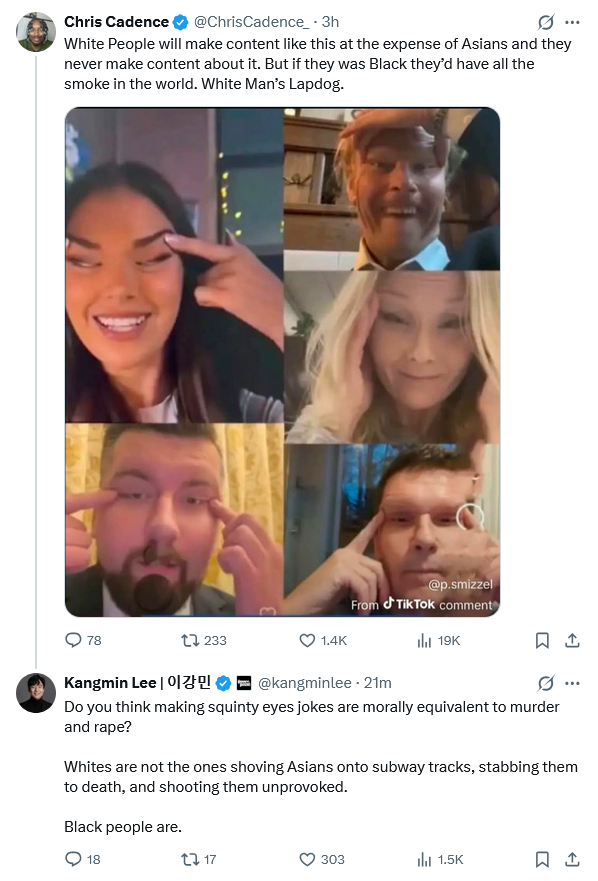Screen dimensions: 598x881
Task: Expand more options on Kangmin Lee's reply
Action: (x=572, y=683)
